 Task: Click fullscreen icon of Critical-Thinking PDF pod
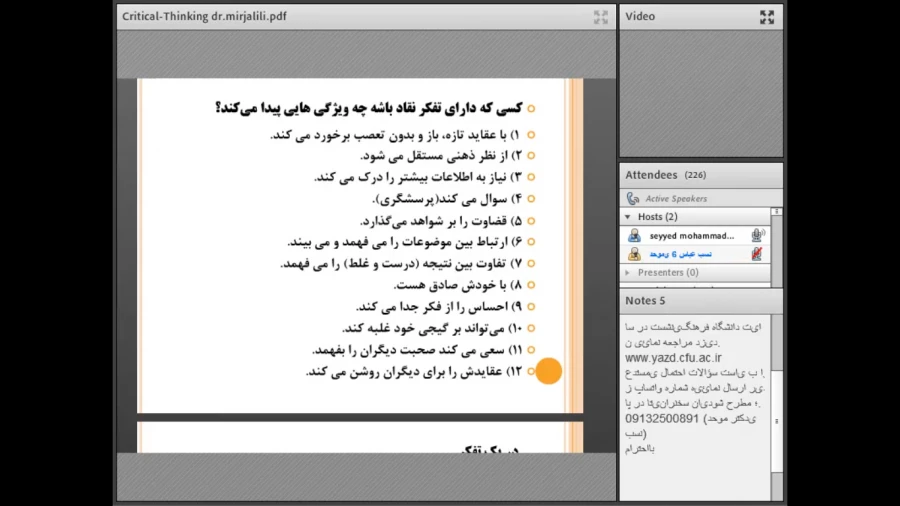tap(600, 17)
